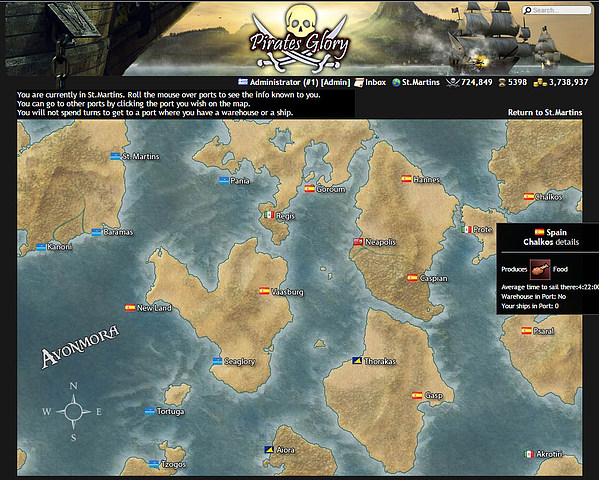
Task: Select the Hannes port flag
Action: [x=406, y=179]
